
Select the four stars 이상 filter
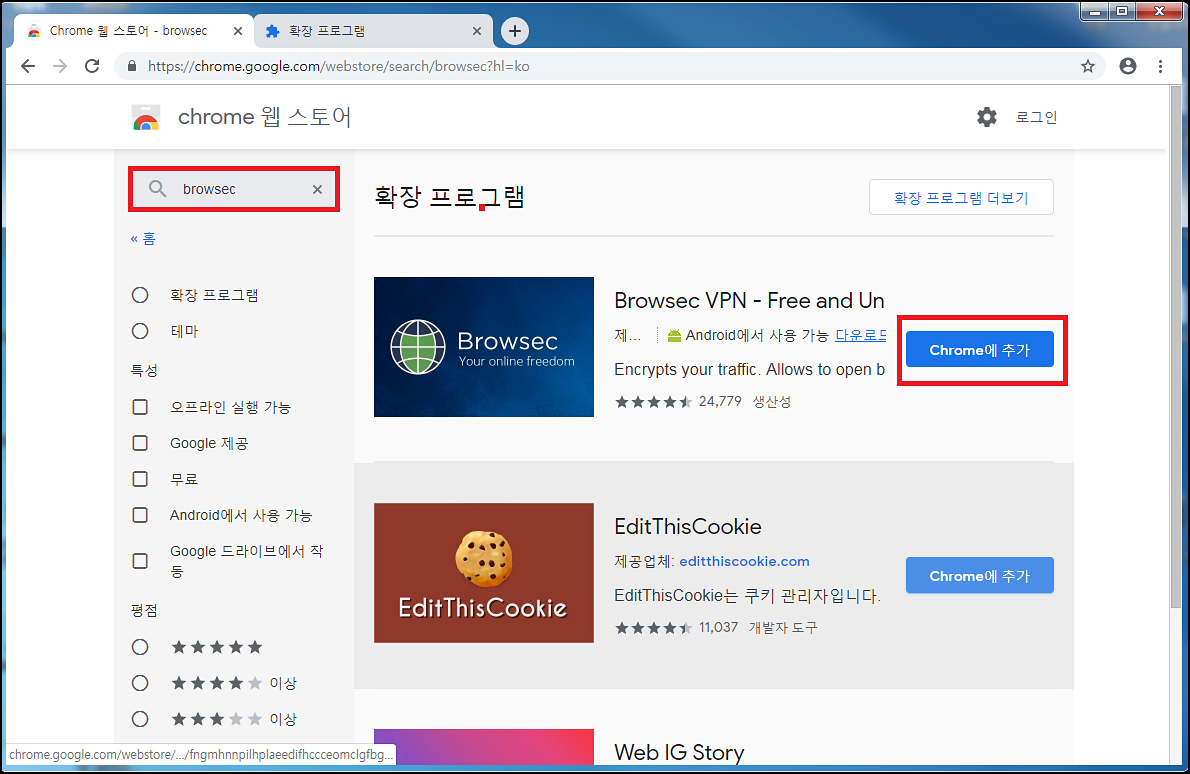(140, 683)
